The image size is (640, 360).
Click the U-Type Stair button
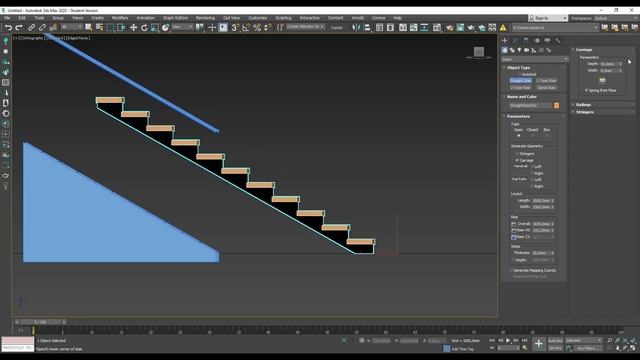[521, 87]
